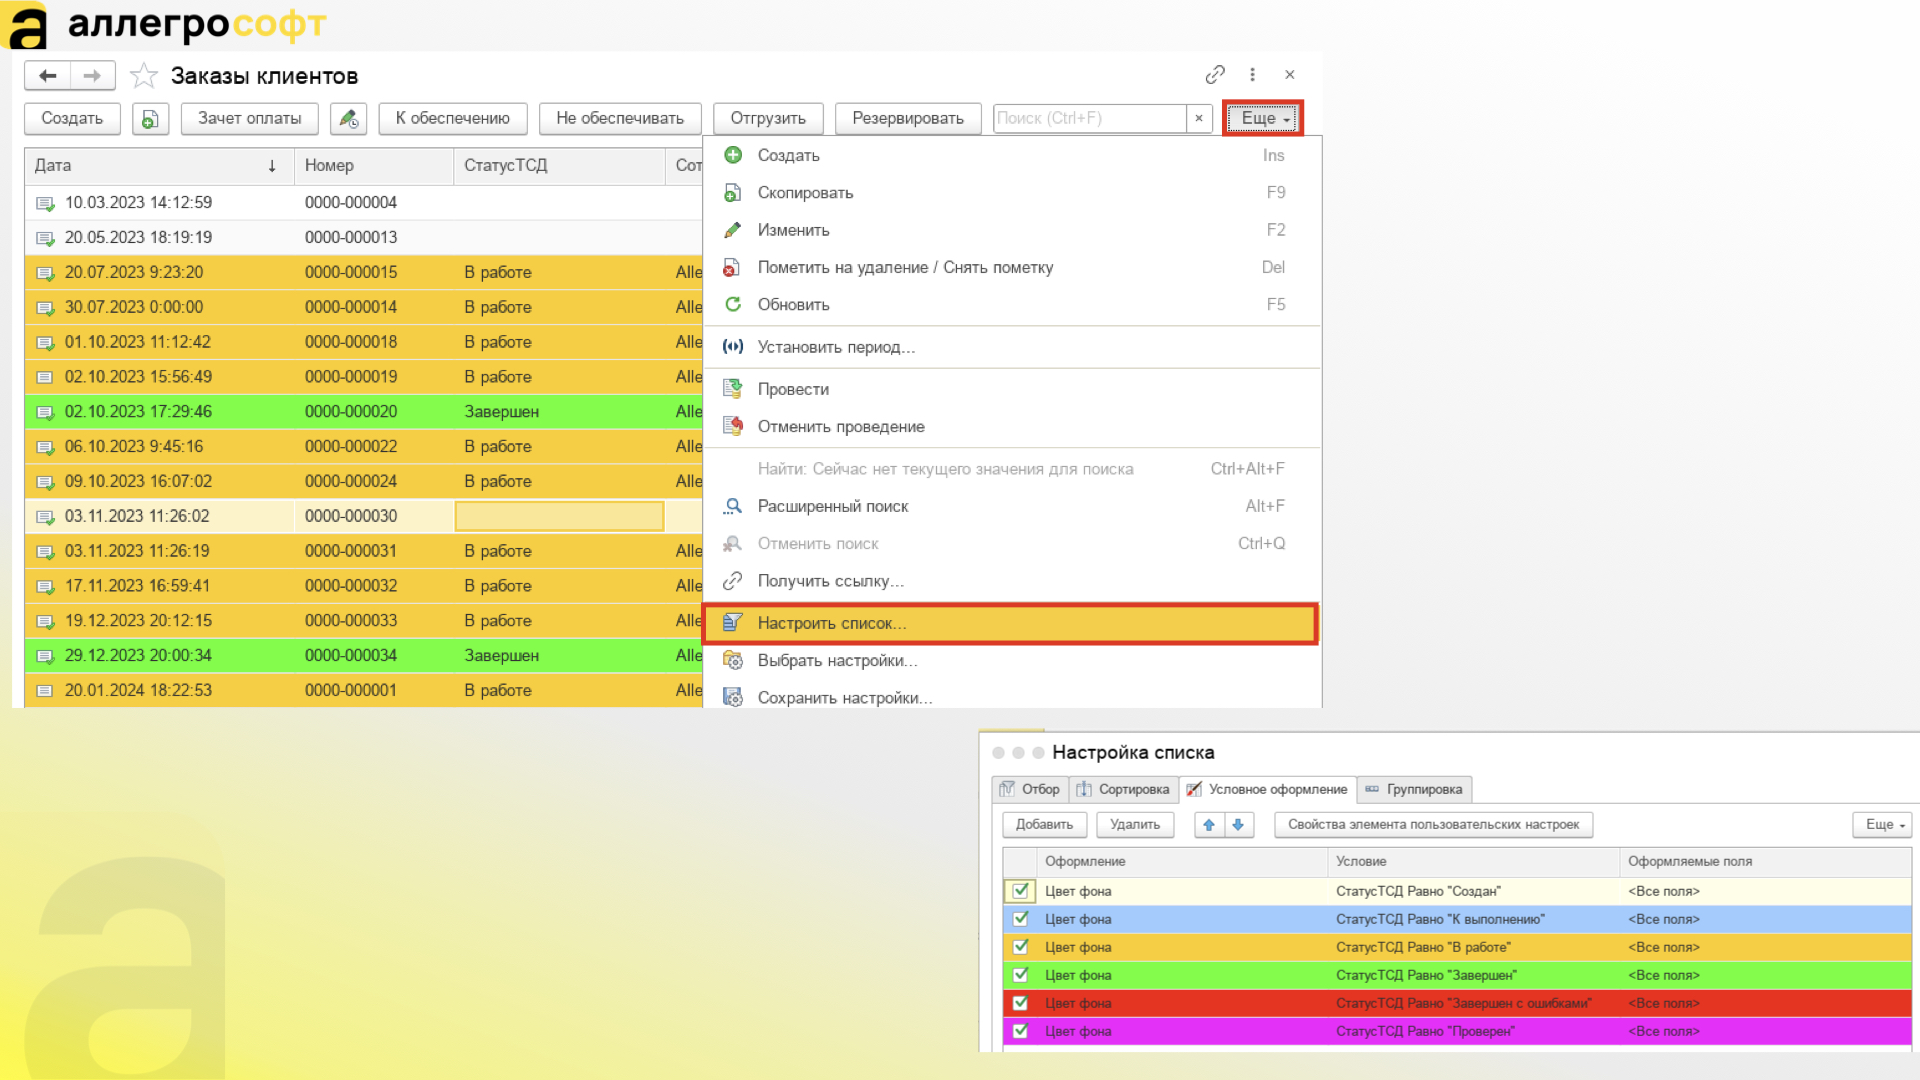Move rule up with blue arrow
The width and height of the screenshot is (1920, 1080).
(x=1209, y=824)
